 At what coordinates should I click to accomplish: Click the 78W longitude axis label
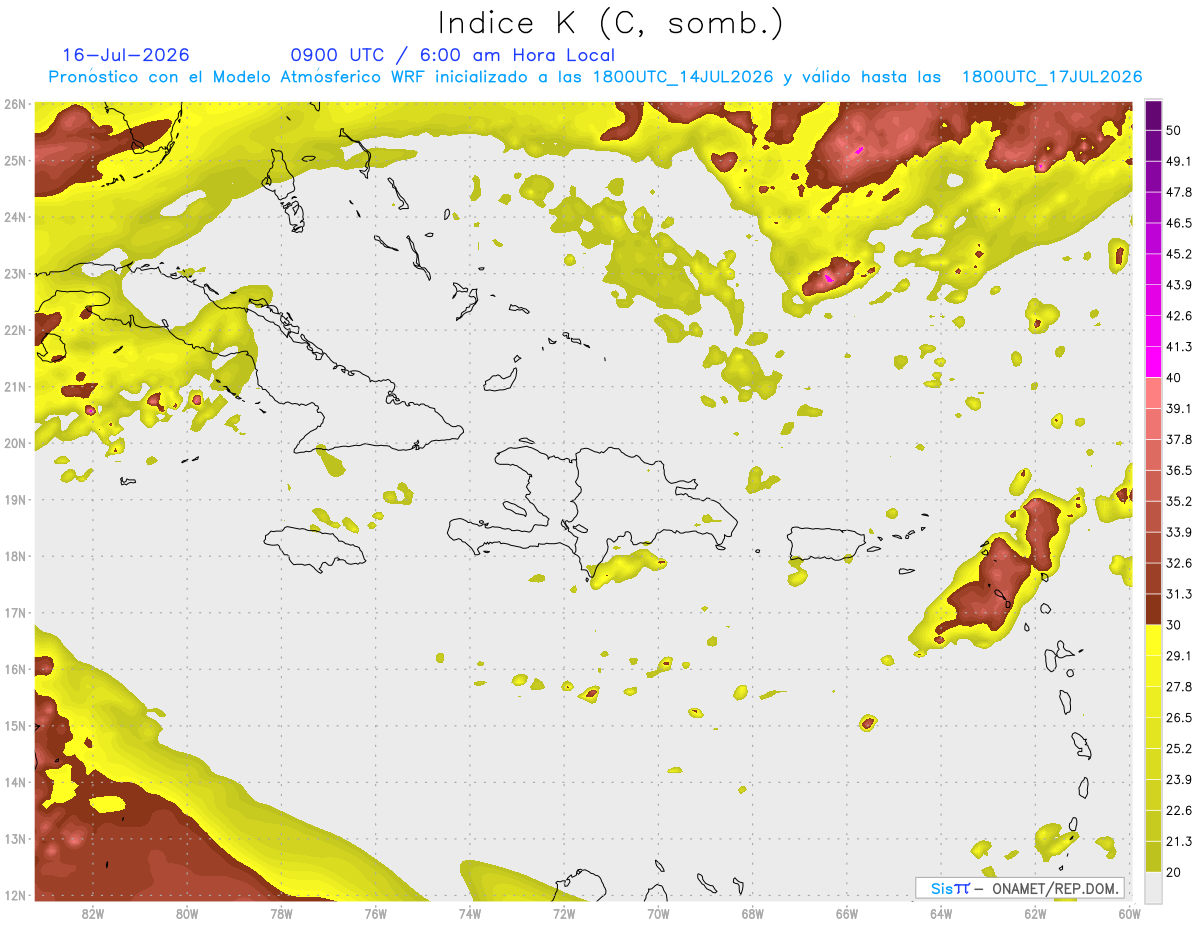pyautogui.click(x=281, y=913)
